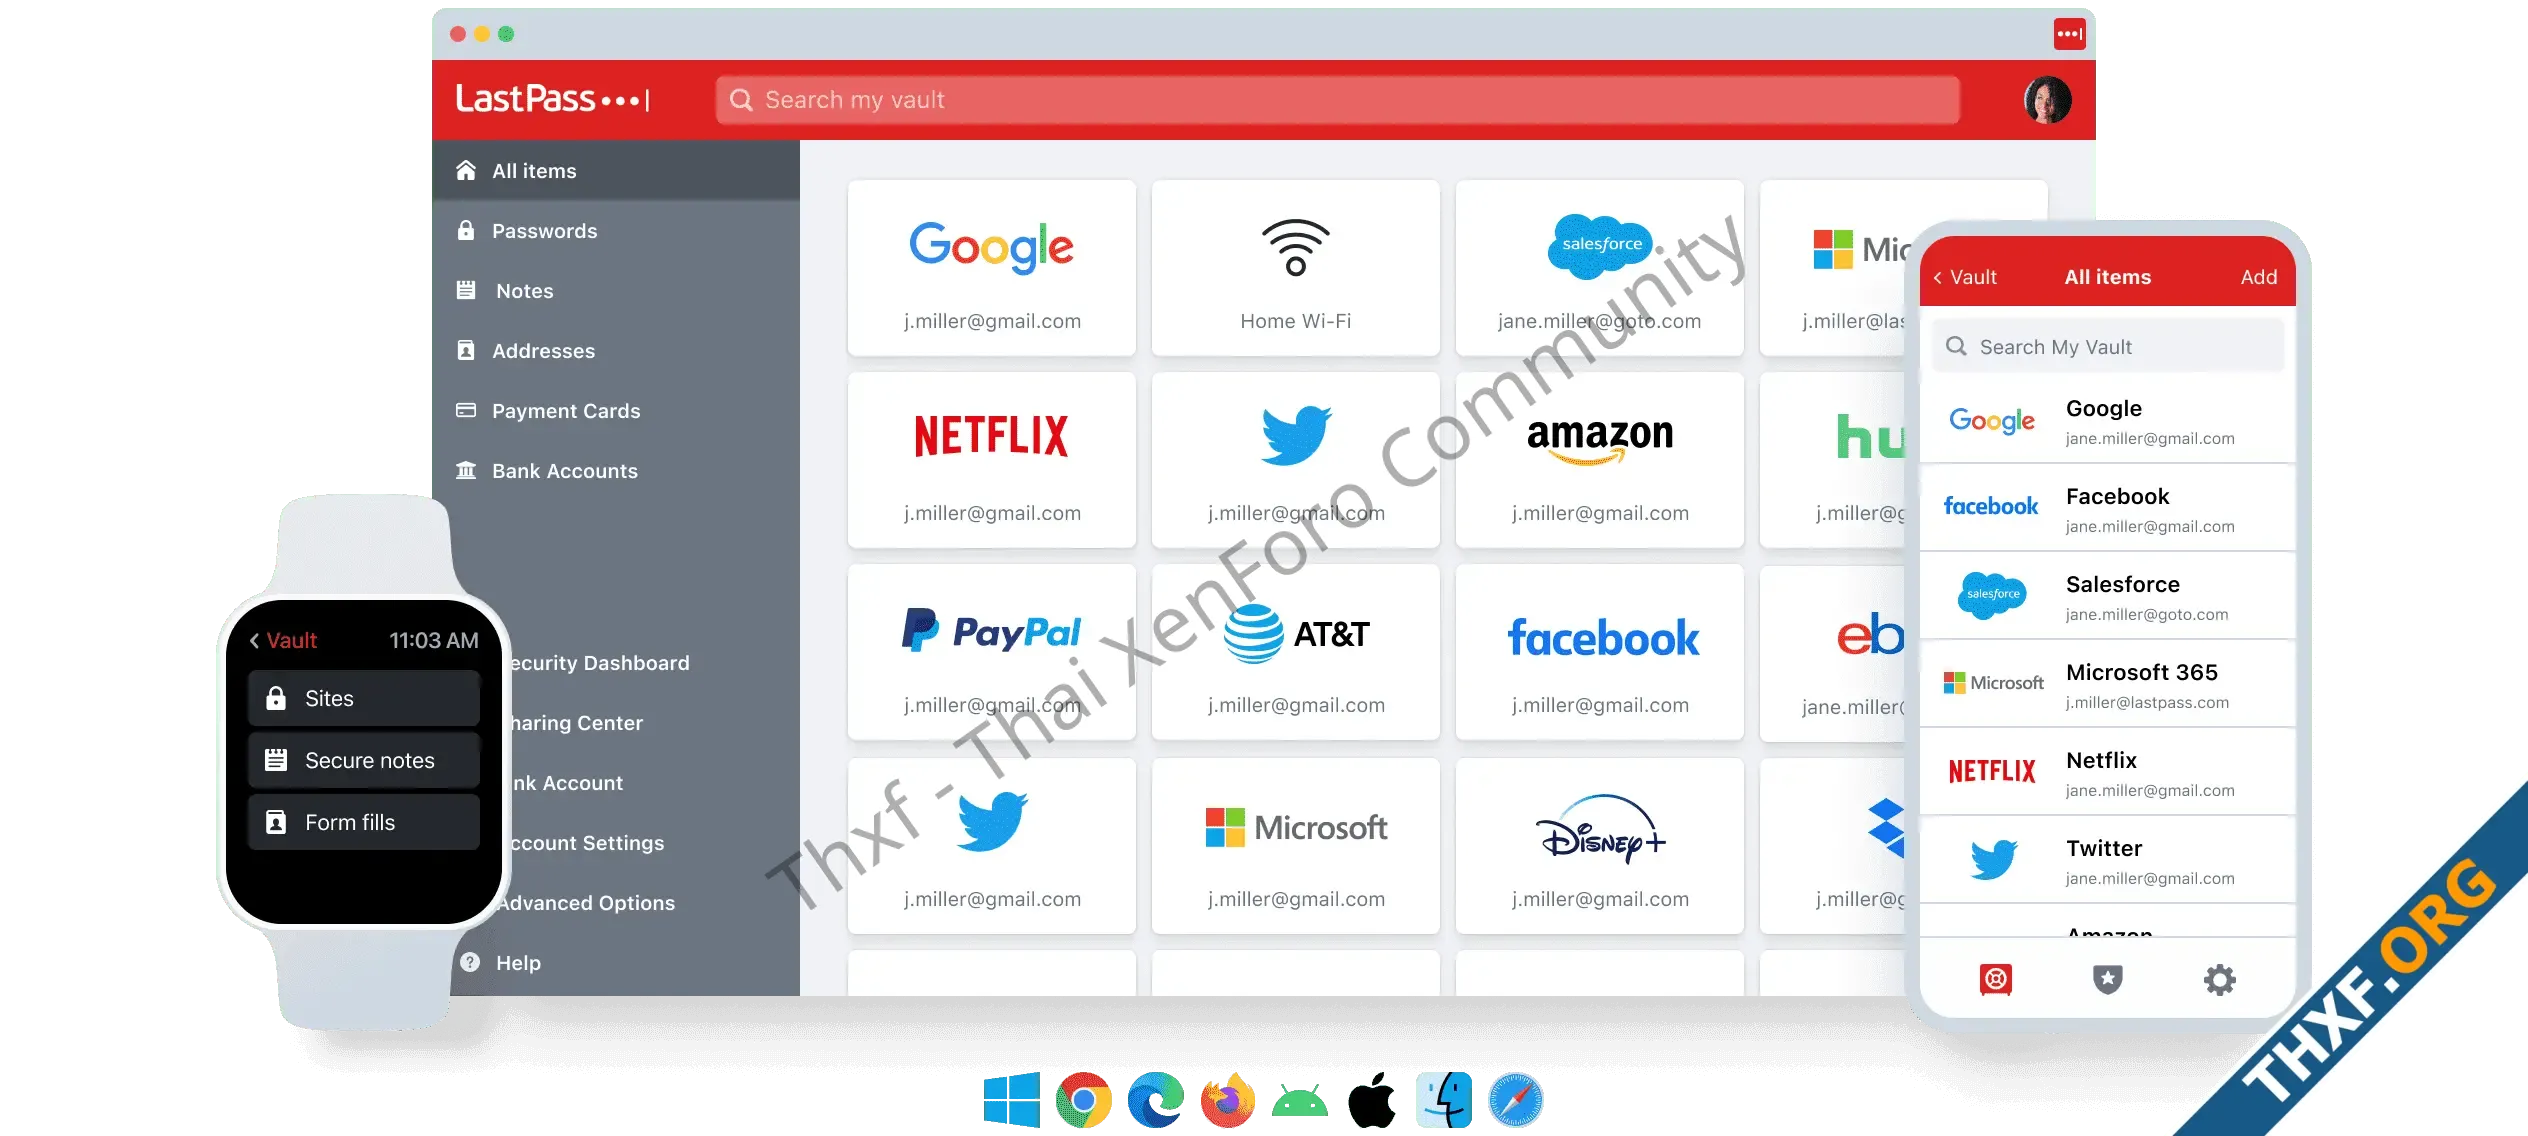Open Sites on the watch

(364, 698)
